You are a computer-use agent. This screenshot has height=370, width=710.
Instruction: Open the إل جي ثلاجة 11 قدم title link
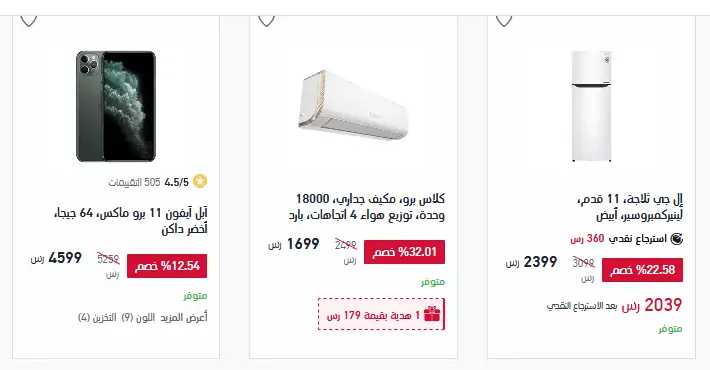630,207
